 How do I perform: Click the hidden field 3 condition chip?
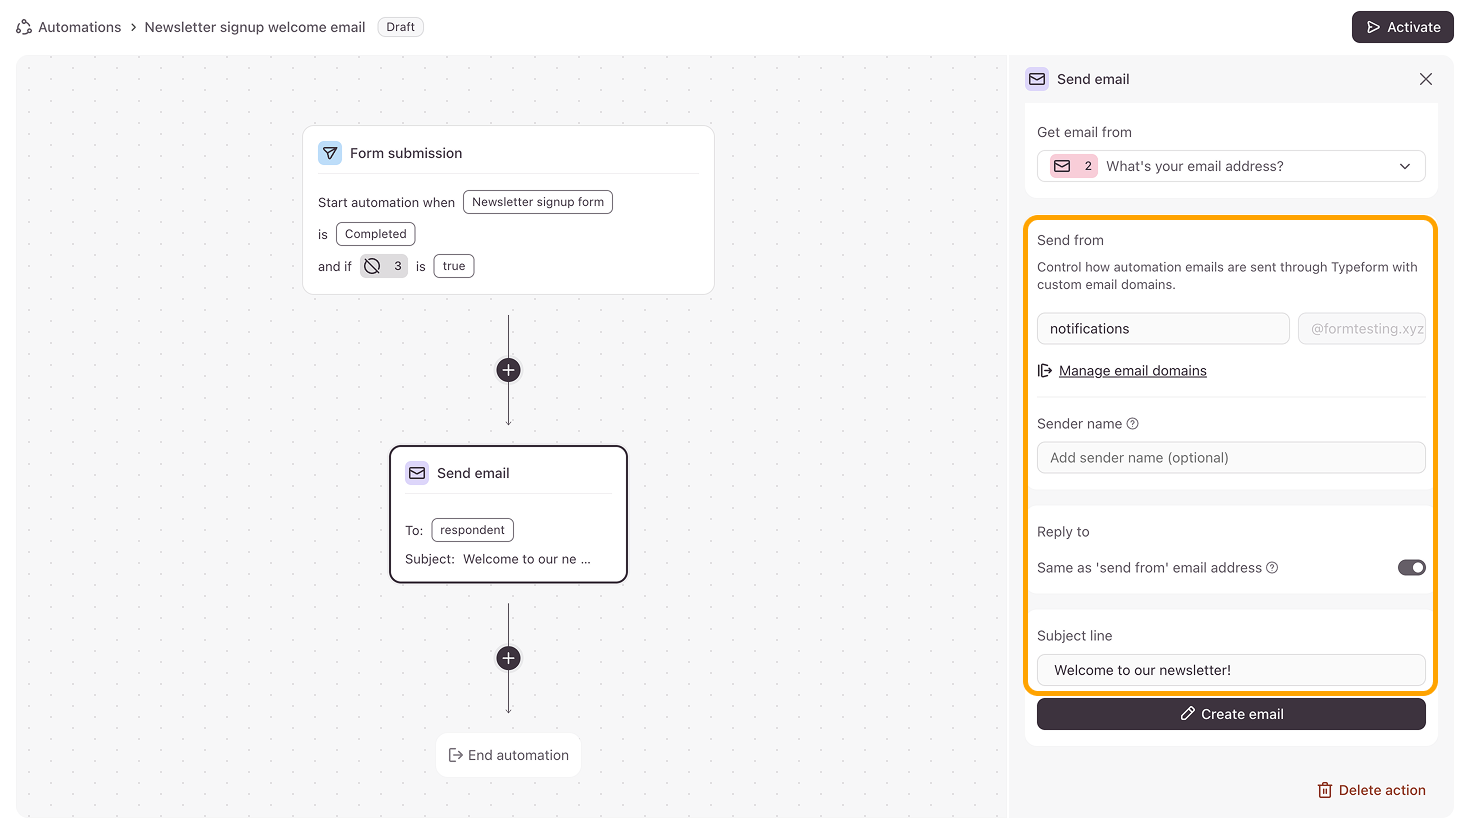(x=384, y=266)
